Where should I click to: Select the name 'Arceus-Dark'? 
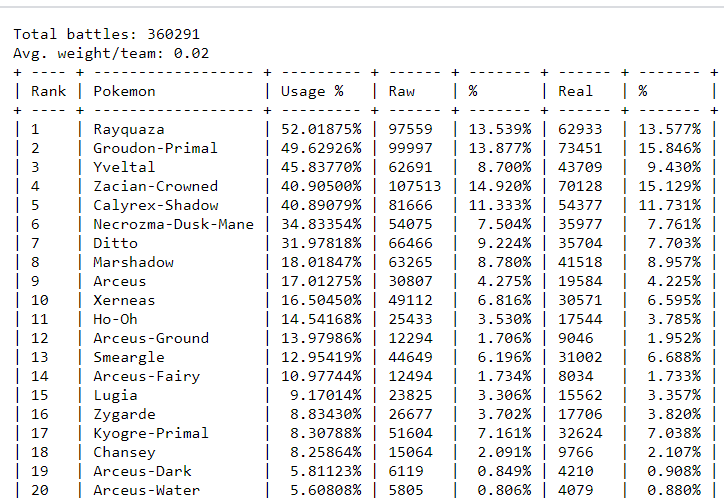[142, 471]
